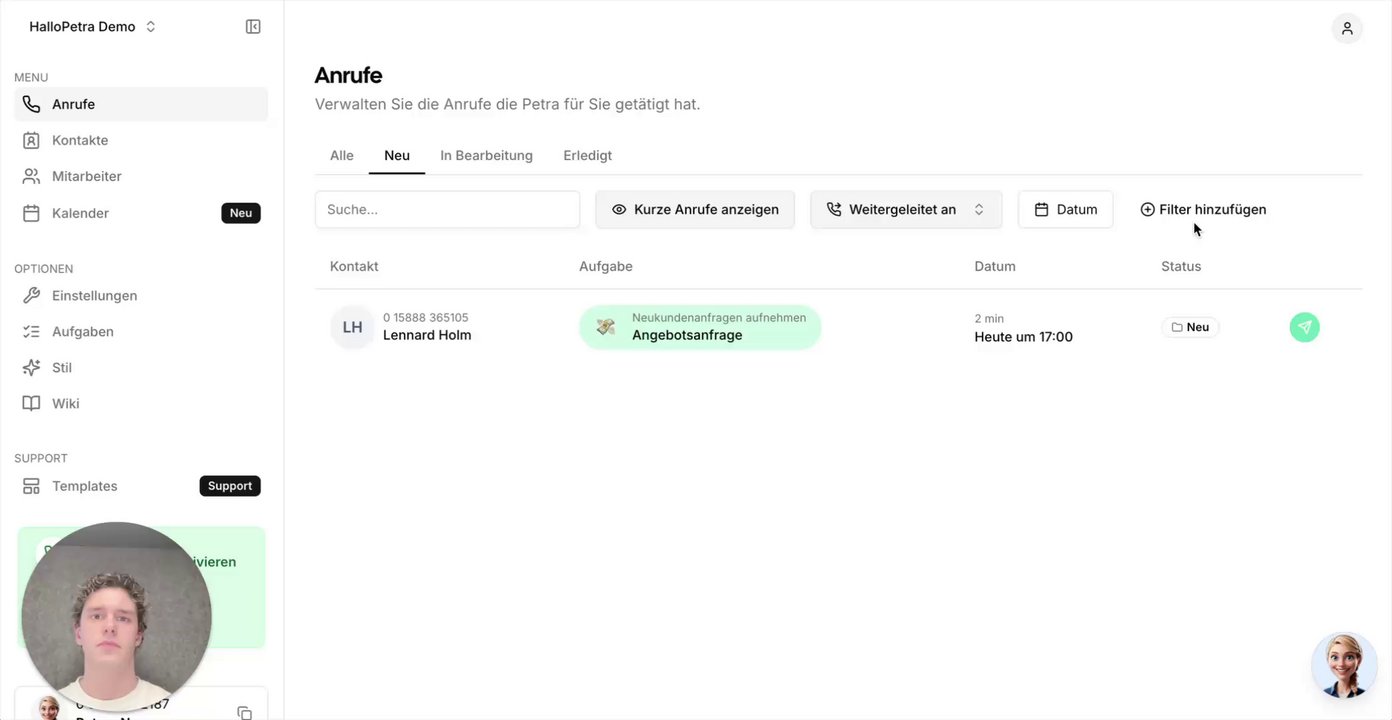The width and height of the screenshot is (1392, 720).
Task: Open Kontakte in the sidebar
Action: pyautogui.click(x=80, y=140)
